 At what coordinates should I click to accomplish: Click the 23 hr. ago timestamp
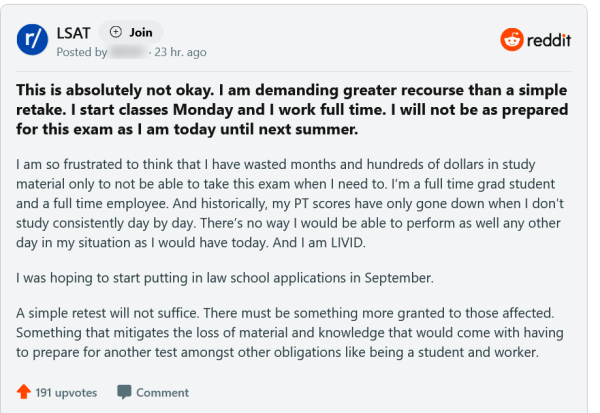pos(180,52)
